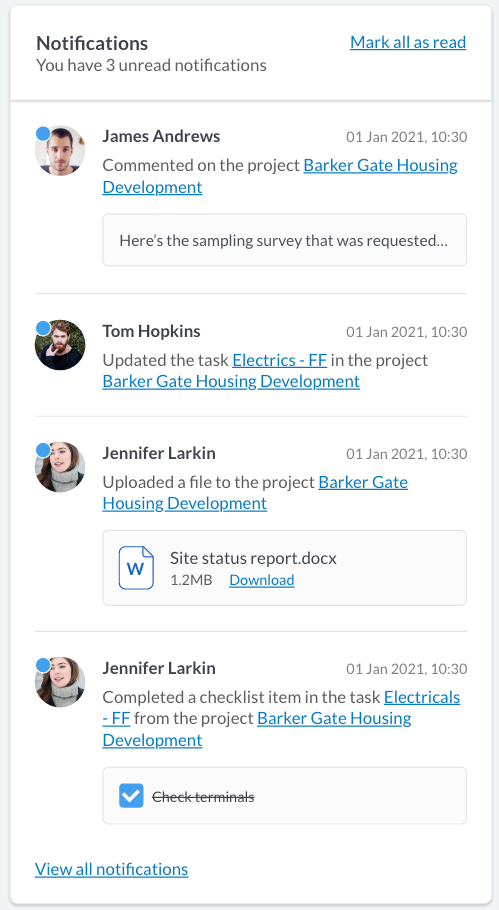
Task: Click Jennifer Larkin's avatar on the file upload notification
Action: tap(60, 467)
